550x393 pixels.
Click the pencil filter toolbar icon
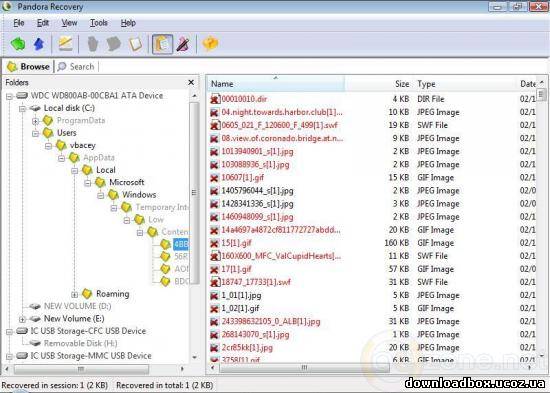[x=183, y=44]
